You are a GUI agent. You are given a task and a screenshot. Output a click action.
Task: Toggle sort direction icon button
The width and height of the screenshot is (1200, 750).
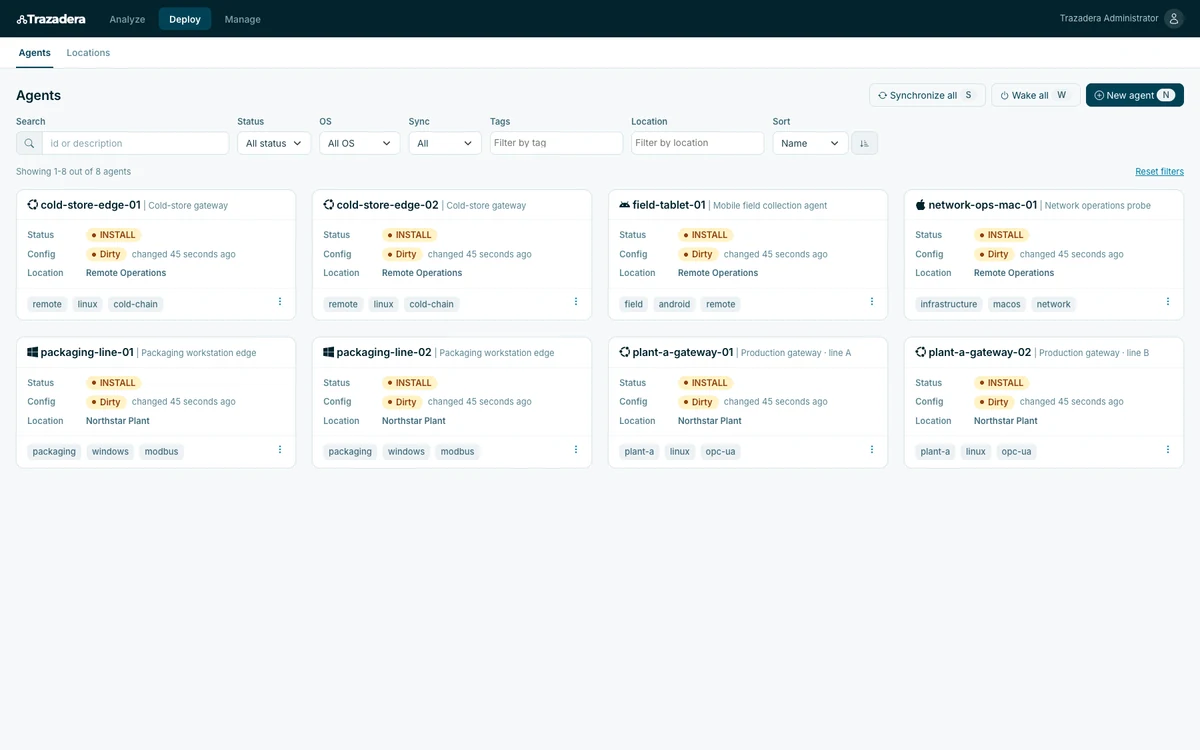pos(864,143)
